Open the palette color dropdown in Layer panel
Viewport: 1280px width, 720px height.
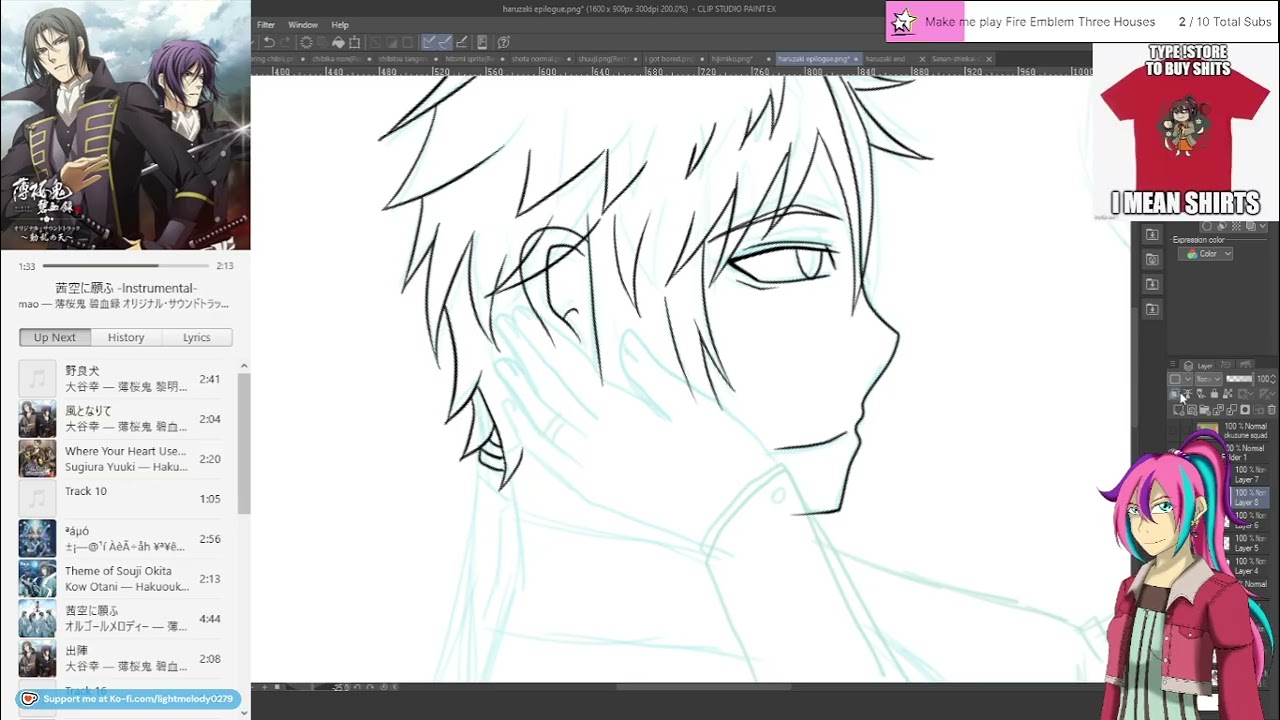point(1179,379)
